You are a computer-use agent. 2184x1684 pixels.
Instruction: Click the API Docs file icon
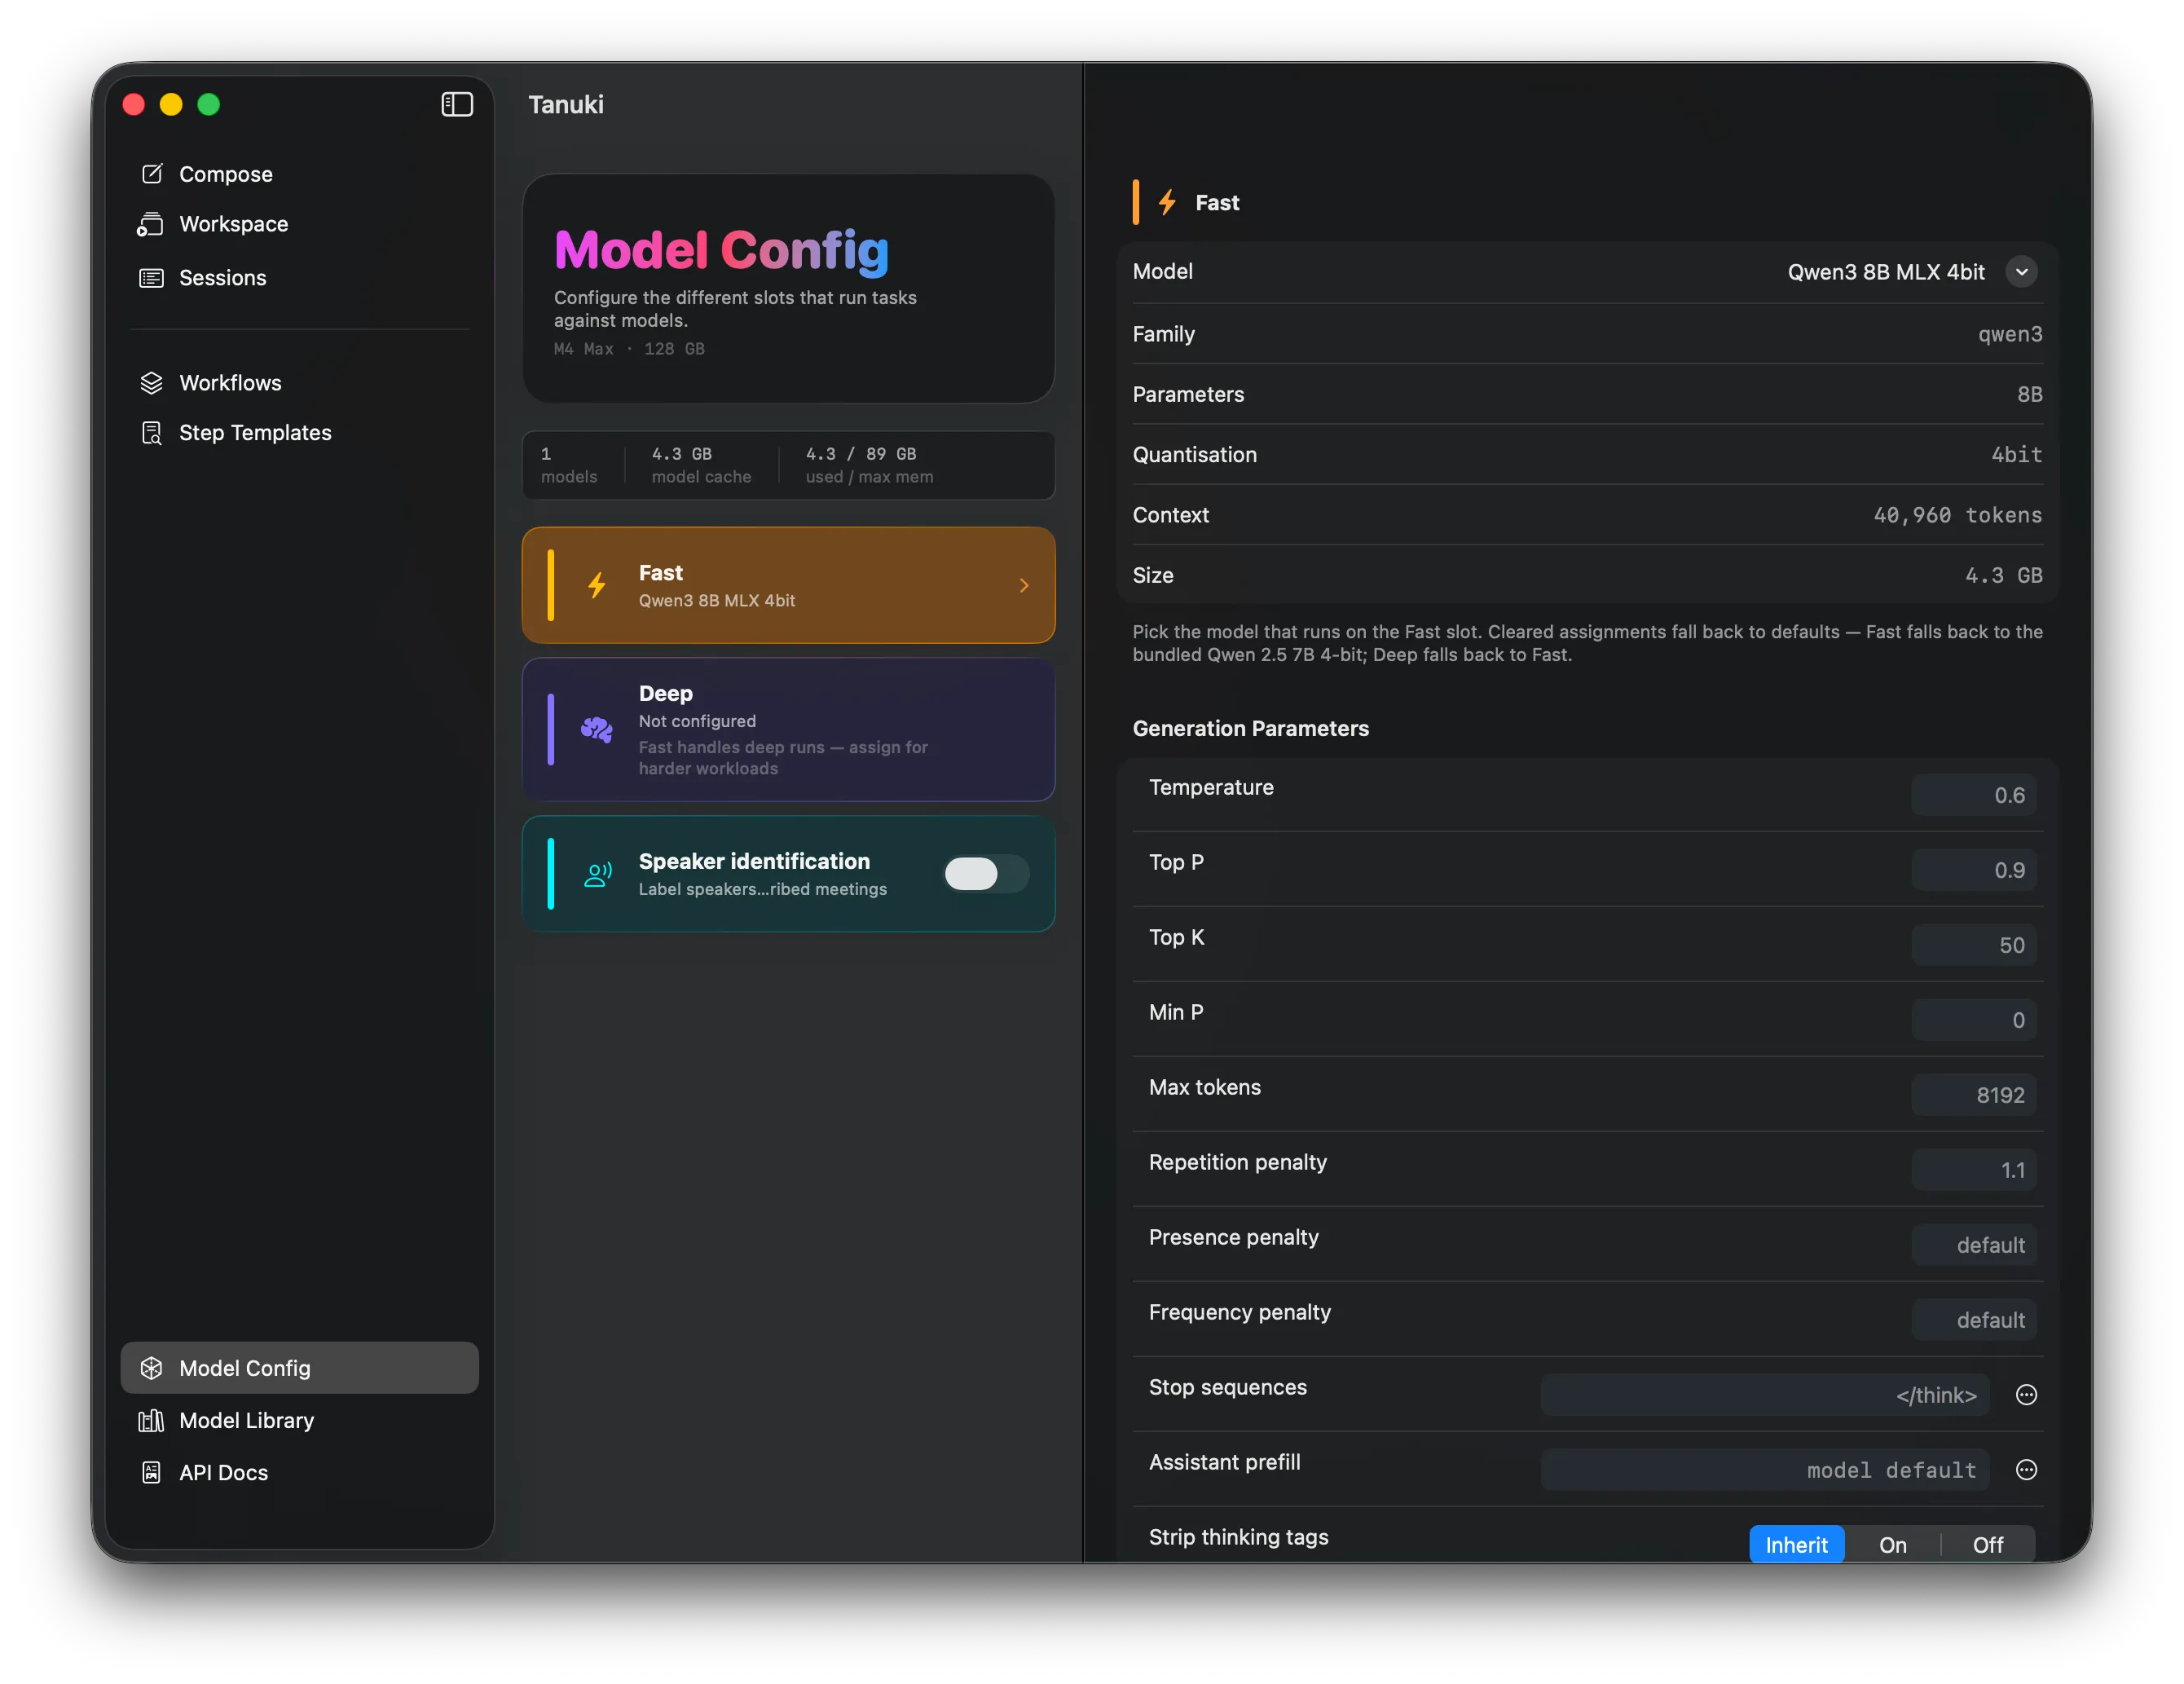151,1472
